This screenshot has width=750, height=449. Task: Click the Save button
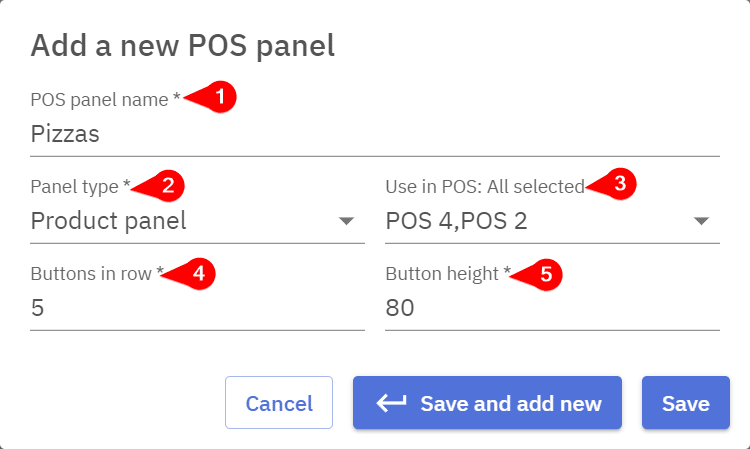tap(685, 403)
